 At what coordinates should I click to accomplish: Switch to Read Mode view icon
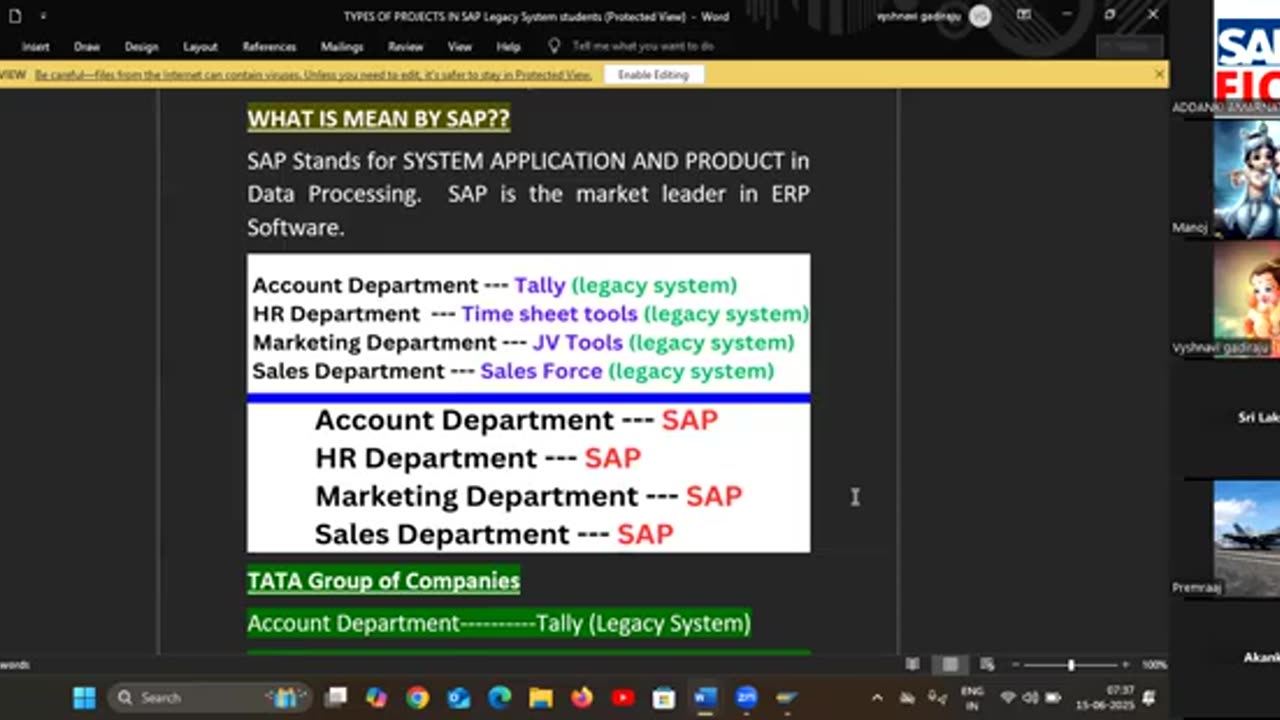tap(913, 664)
